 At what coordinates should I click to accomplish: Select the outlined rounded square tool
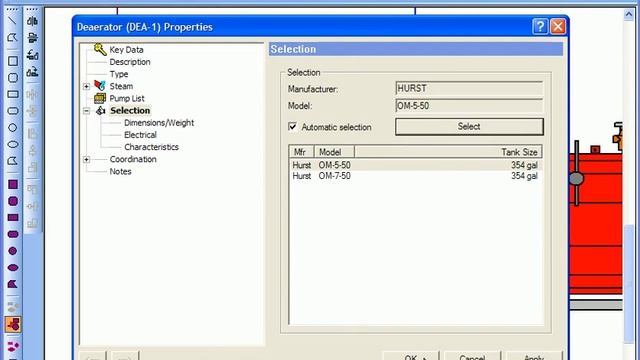[13, 78]
